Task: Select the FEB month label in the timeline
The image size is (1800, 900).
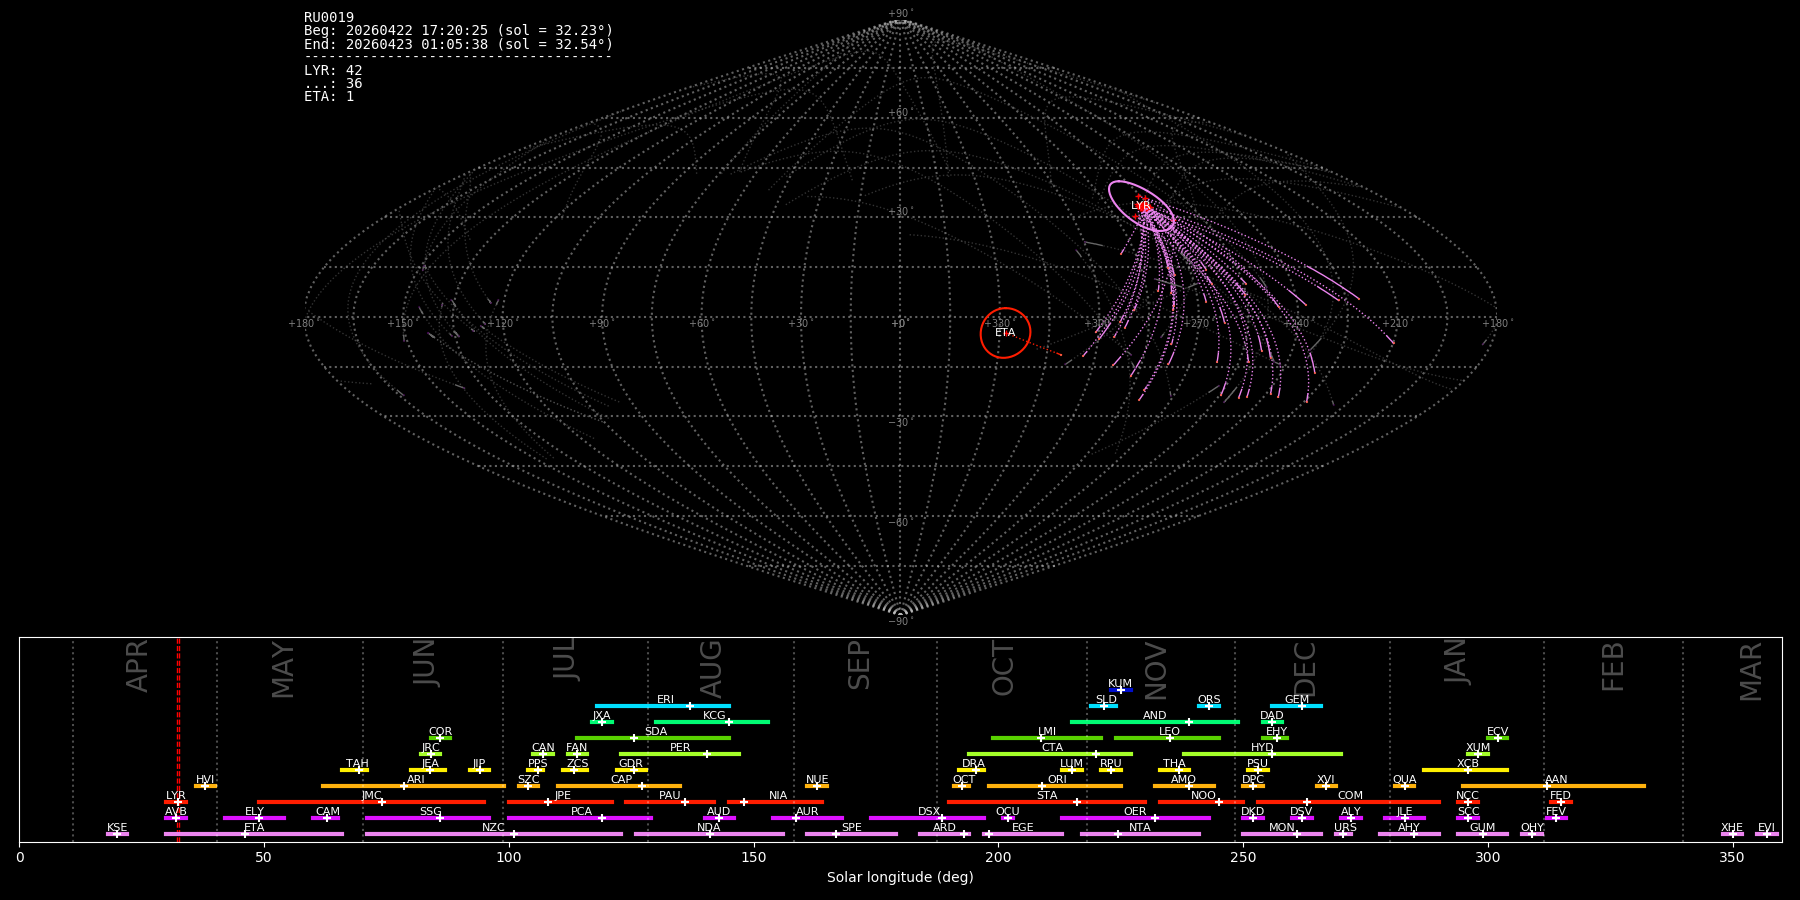Action: [1613, 667]
